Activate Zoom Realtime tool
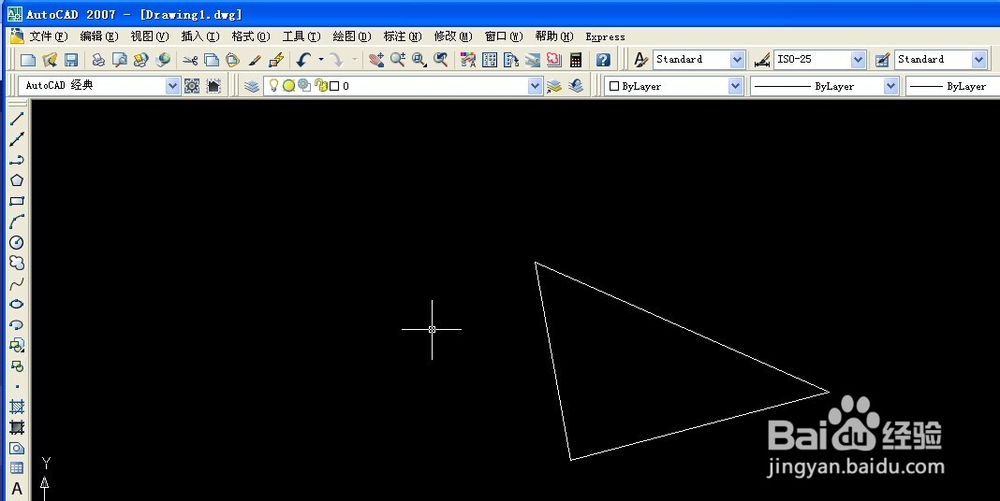The width and height of the screenshot is (1000, 501). pyautogui.click(x=398, y=60)
